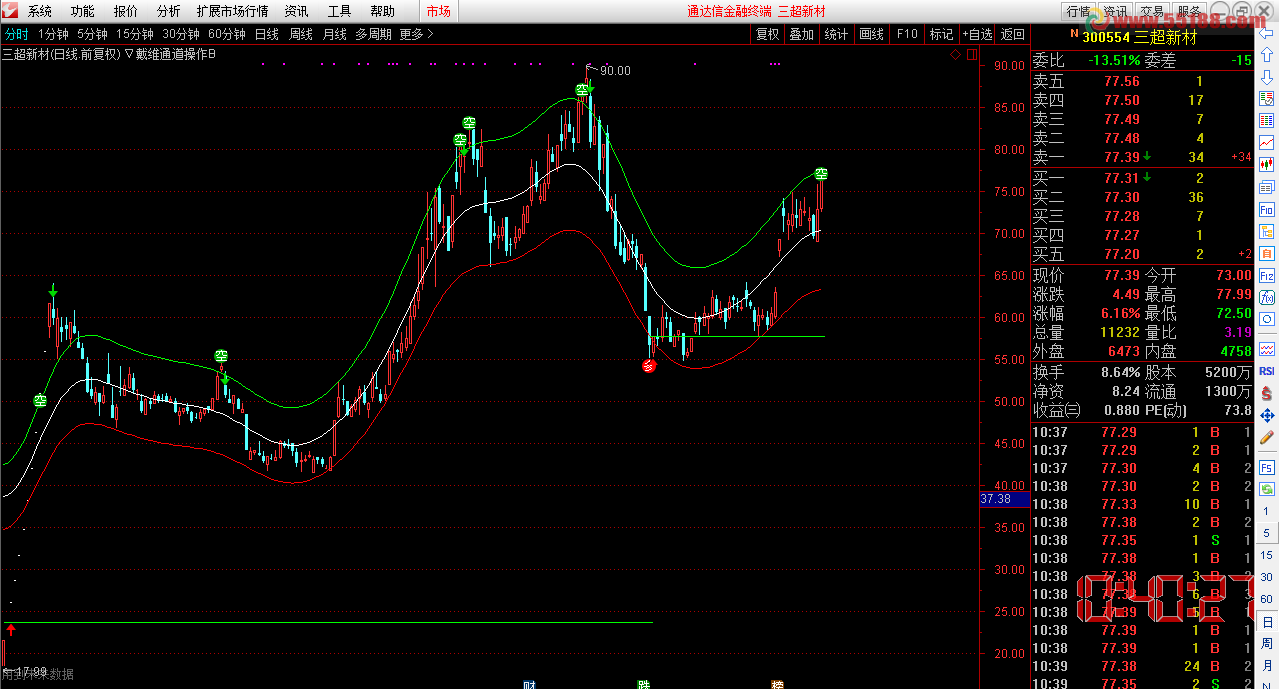Viewport: 1279px width, 689px height.
Task: Select the pencil drawing tool icon
Action: click(1267, 437)
